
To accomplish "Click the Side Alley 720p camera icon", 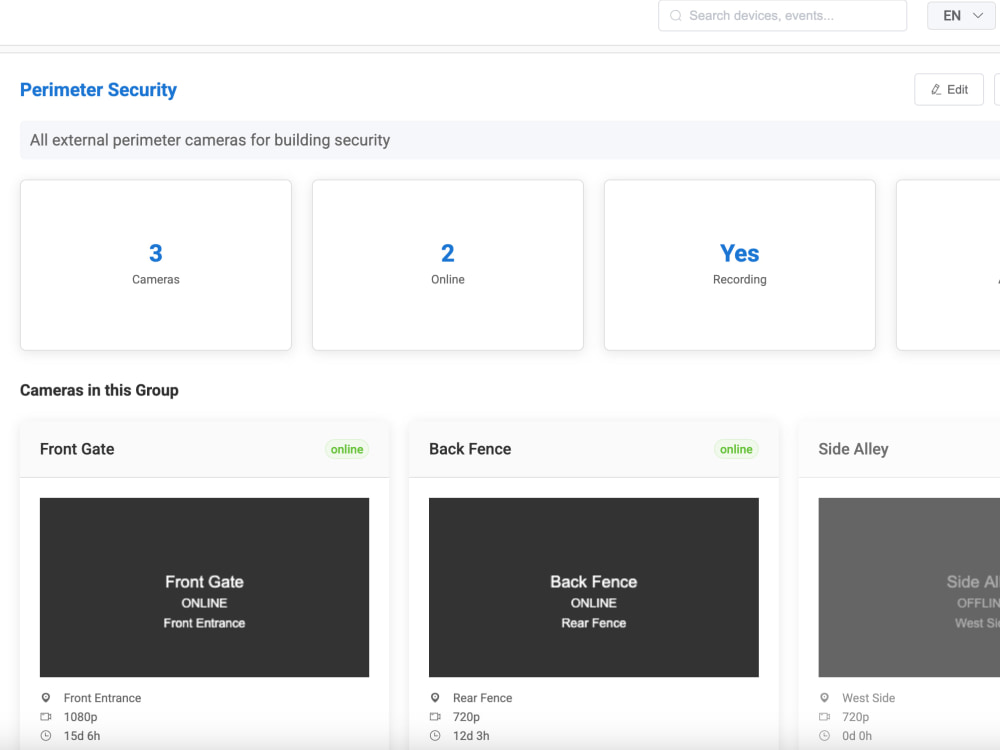I will click(x=825, y=717).
